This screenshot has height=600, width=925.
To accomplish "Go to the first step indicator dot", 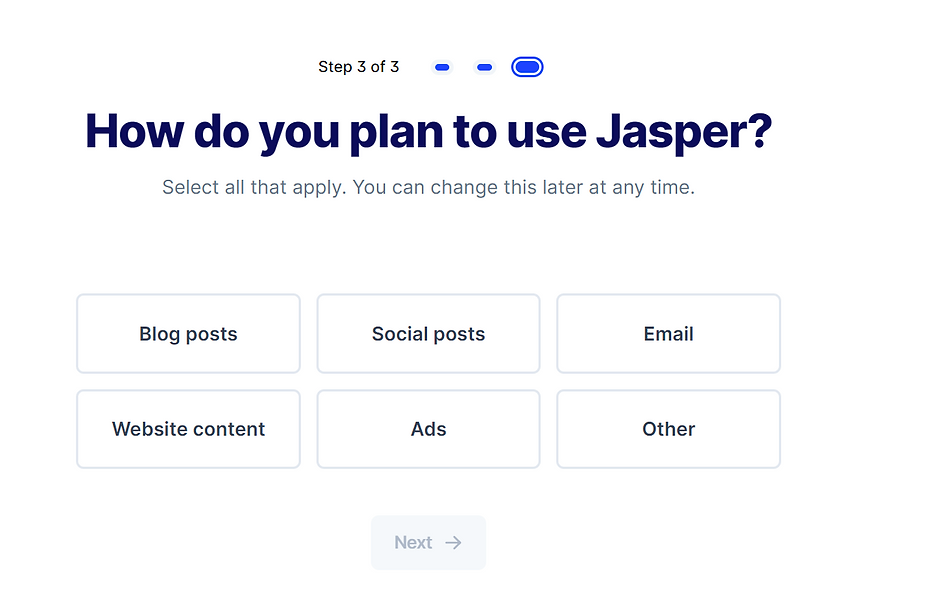I will (x=442, y=67).
